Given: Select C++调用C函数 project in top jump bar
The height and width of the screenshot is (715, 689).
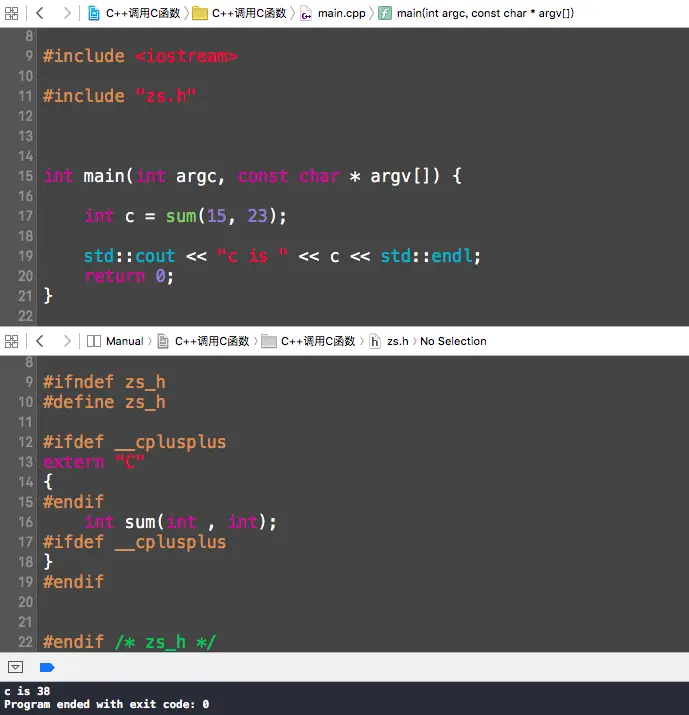Looking at the screenshot, I should [143, 13].
